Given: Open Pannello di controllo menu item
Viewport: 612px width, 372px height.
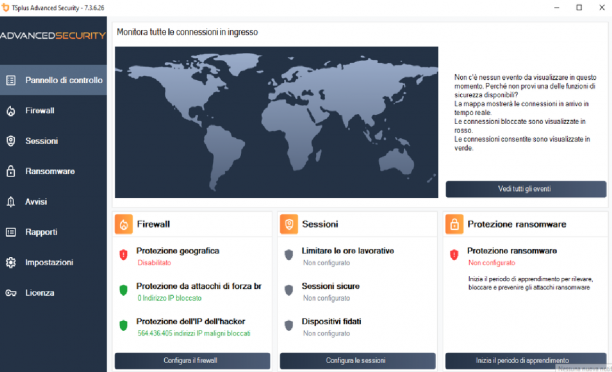Looking at the screenshot, I should pyautogui.click(x=53, y=80).
